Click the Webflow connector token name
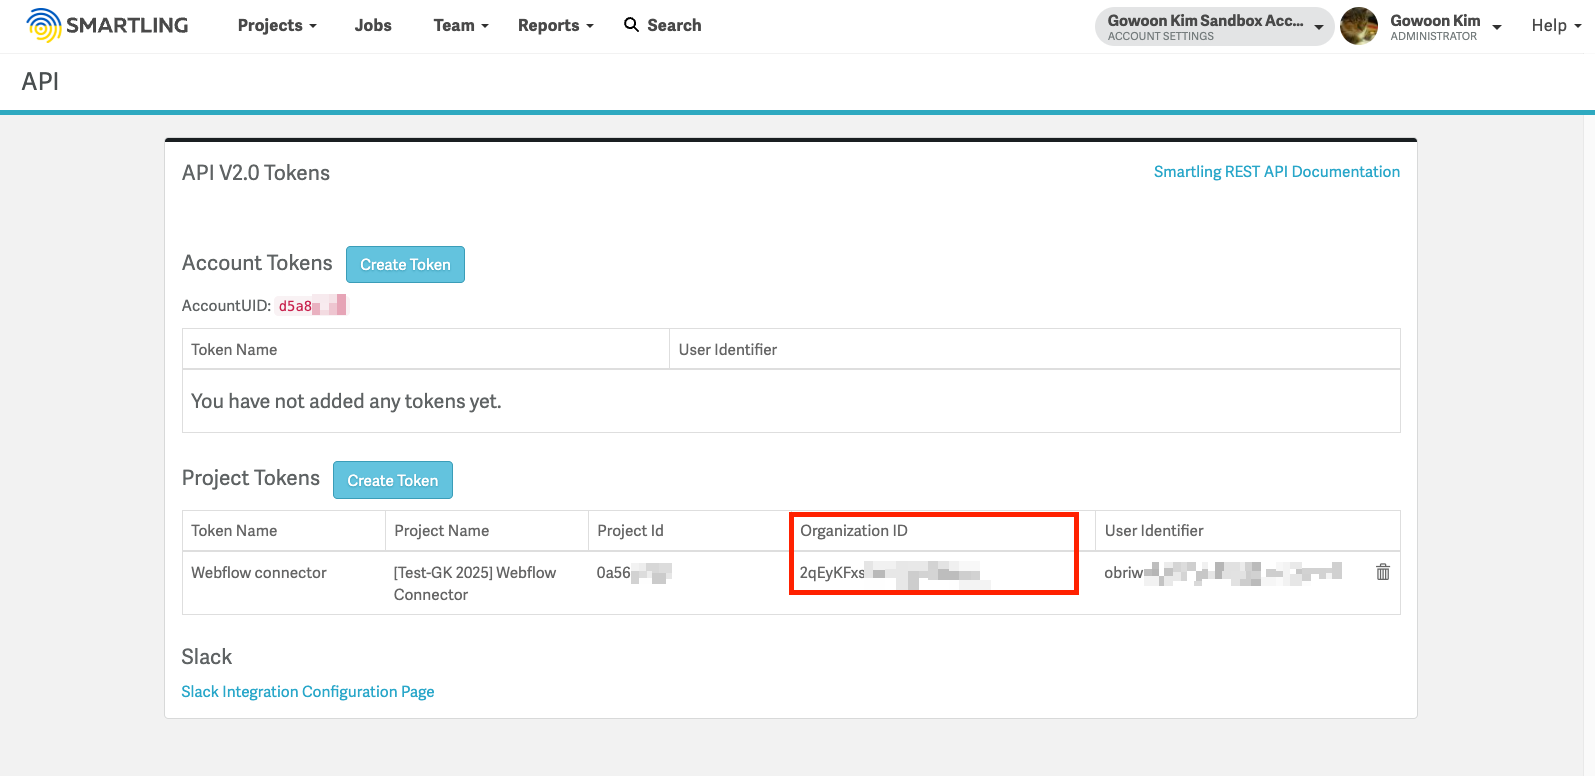This screenshot has width=1595, height=776. 259,573
